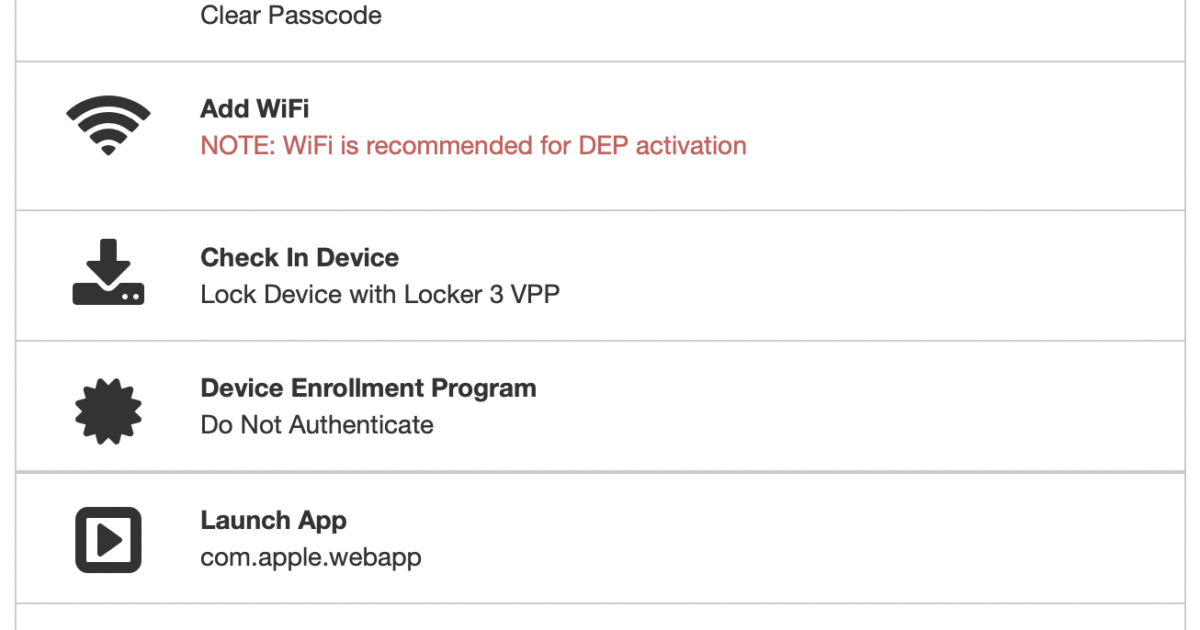Screen dimensions: 1200x630
Task: Click the Clear Passcode label
Action: (290, 16)
